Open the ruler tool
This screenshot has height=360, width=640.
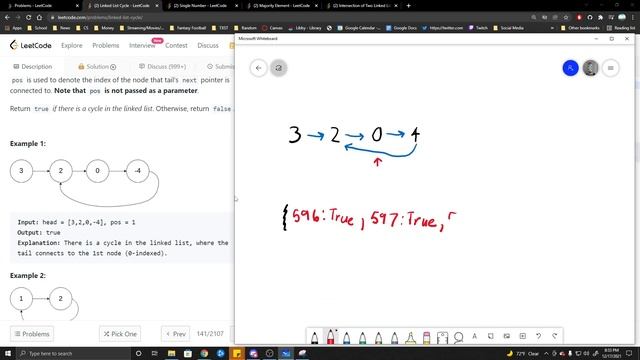[442, 338]
